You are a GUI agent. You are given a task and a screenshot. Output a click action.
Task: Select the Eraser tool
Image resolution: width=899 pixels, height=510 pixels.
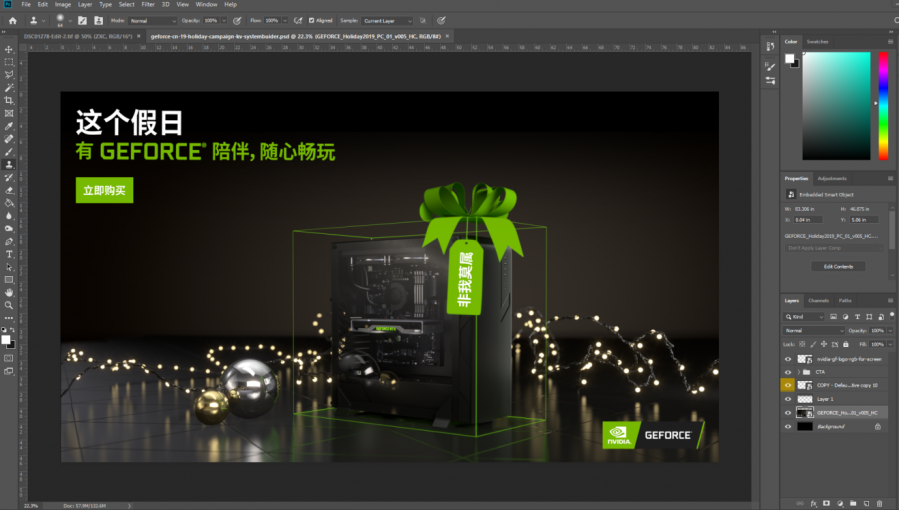coord(9,190)
